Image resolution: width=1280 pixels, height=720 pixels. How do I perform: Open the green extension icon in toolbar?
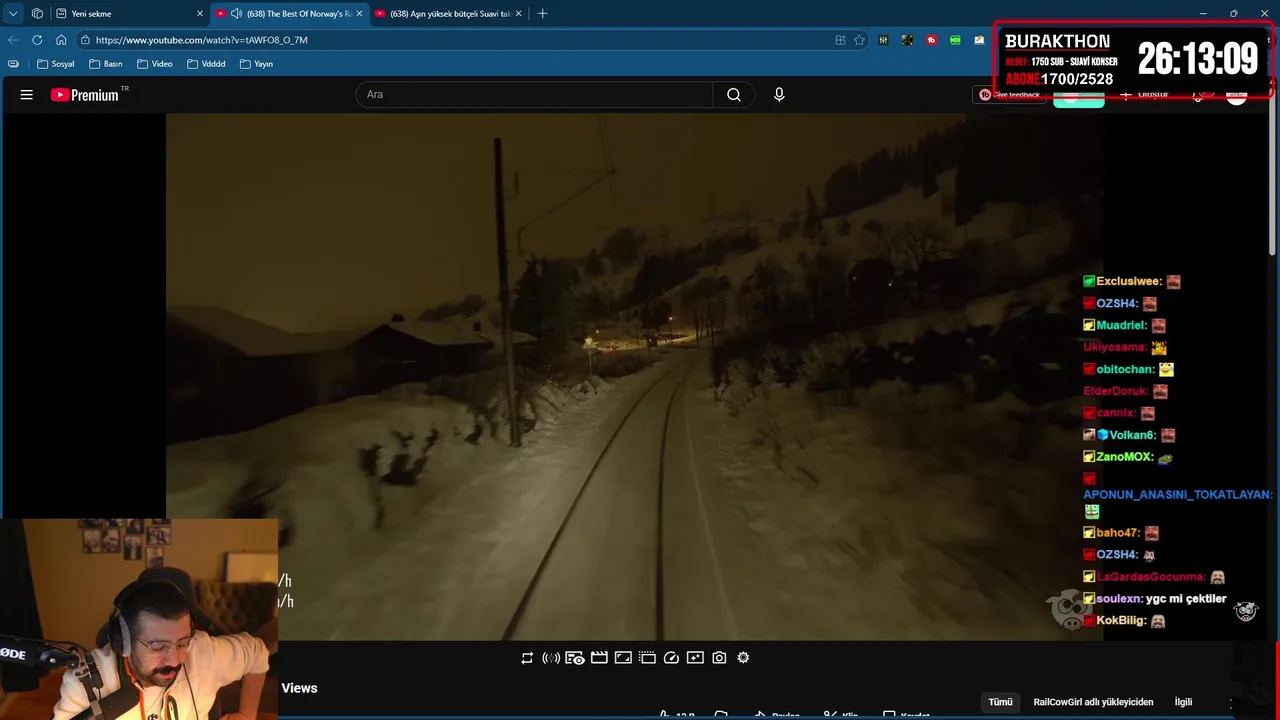click(x=955, y=40)
